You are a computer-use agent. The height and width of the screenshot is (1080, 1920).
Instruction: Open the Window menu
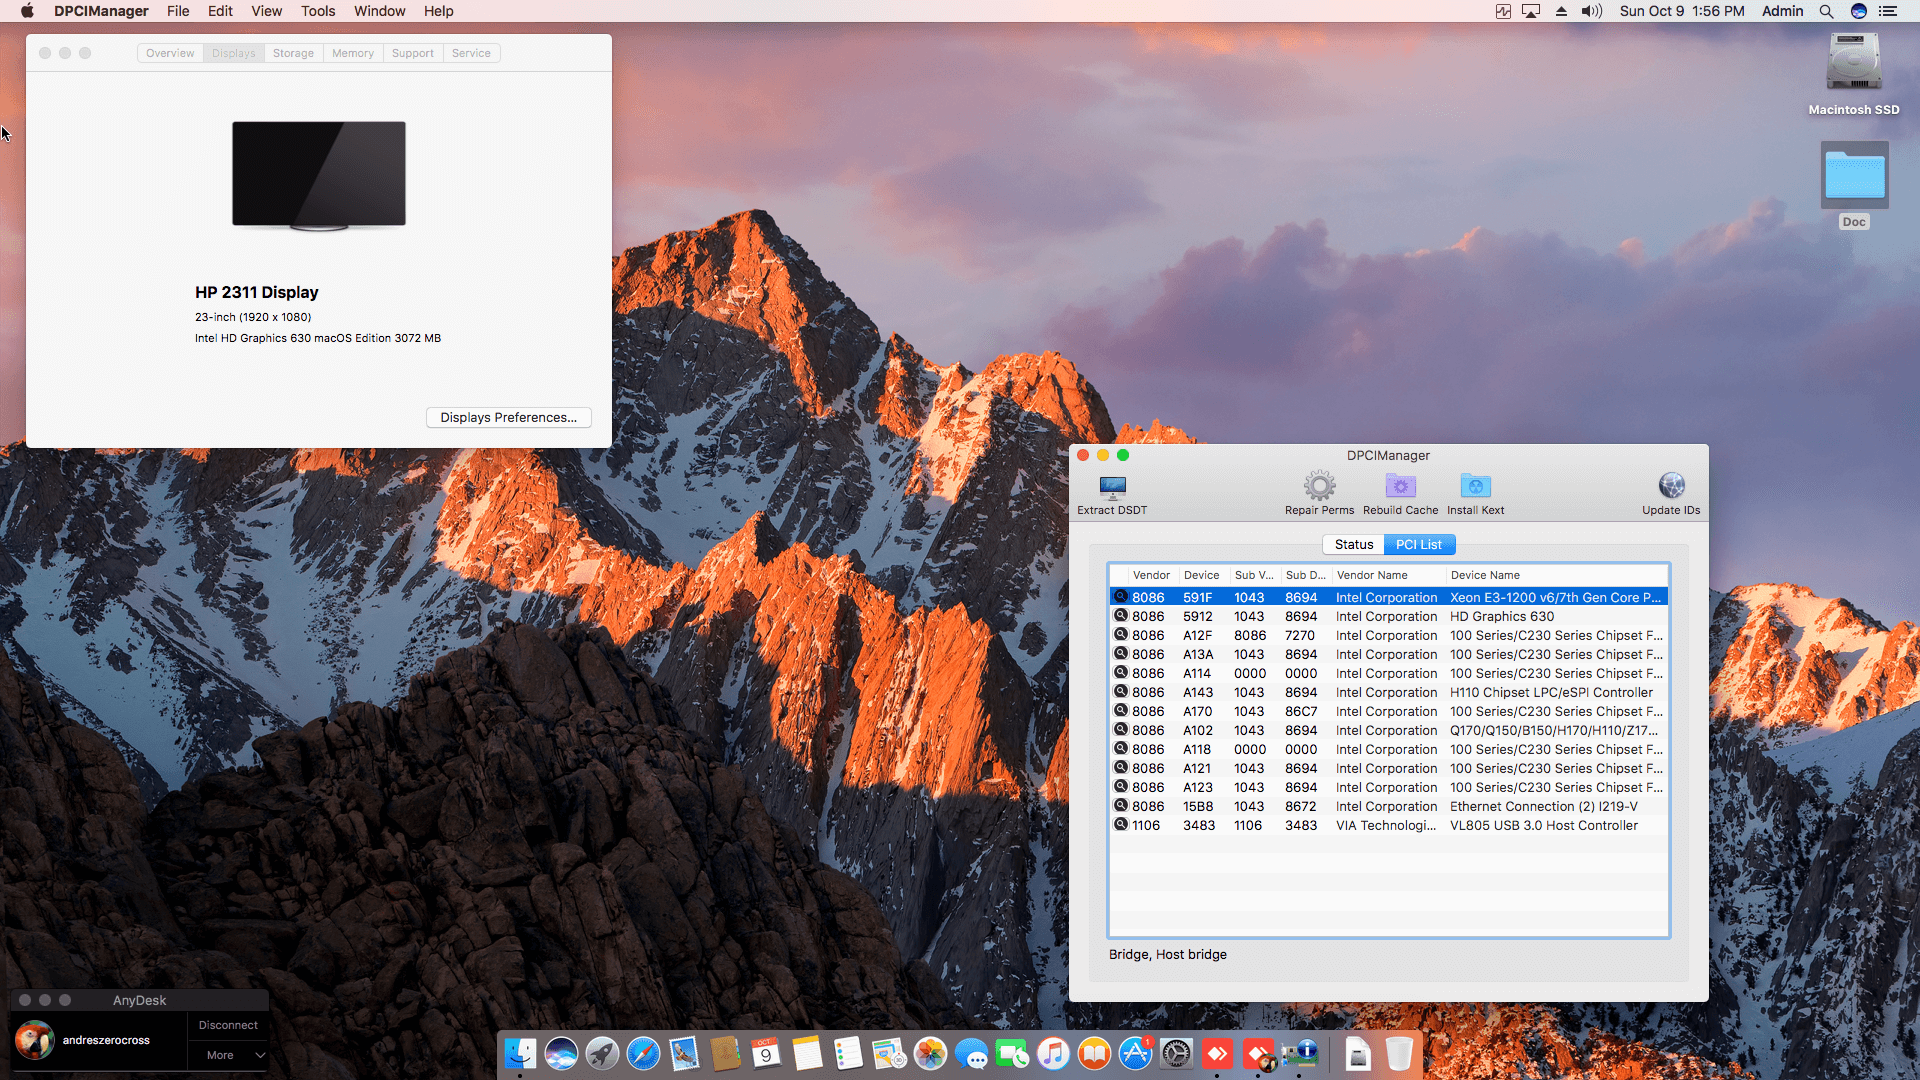[379, 11]
